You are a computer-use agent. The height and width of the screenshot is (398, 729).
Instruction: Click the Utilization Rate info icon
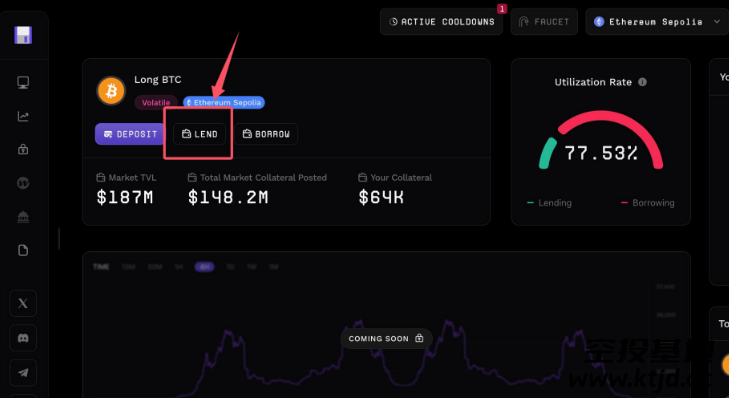pyautogui.click(x=643, y=82)
